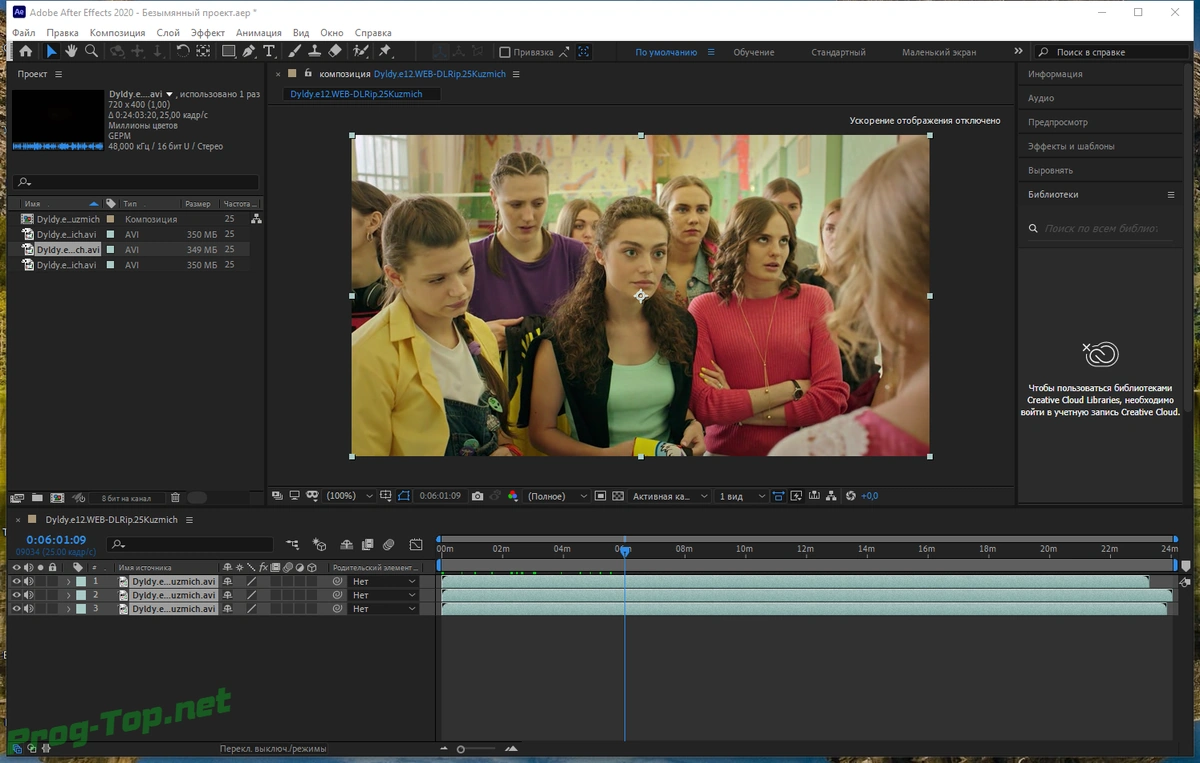1200x763 pixels.
Task: Open the 1 вид view layout dropdown
Action: coord(743,496)
